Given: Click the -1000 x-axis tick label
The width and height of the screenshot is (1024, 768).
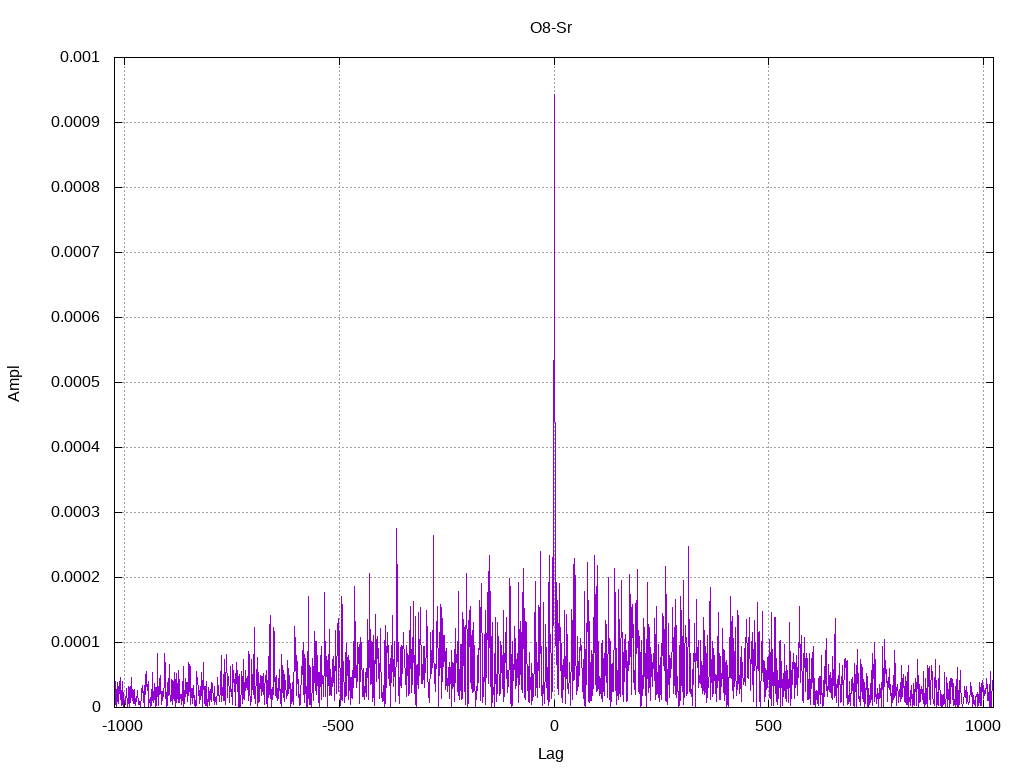Looking at the screenshot, I should (x=123, y=726).
